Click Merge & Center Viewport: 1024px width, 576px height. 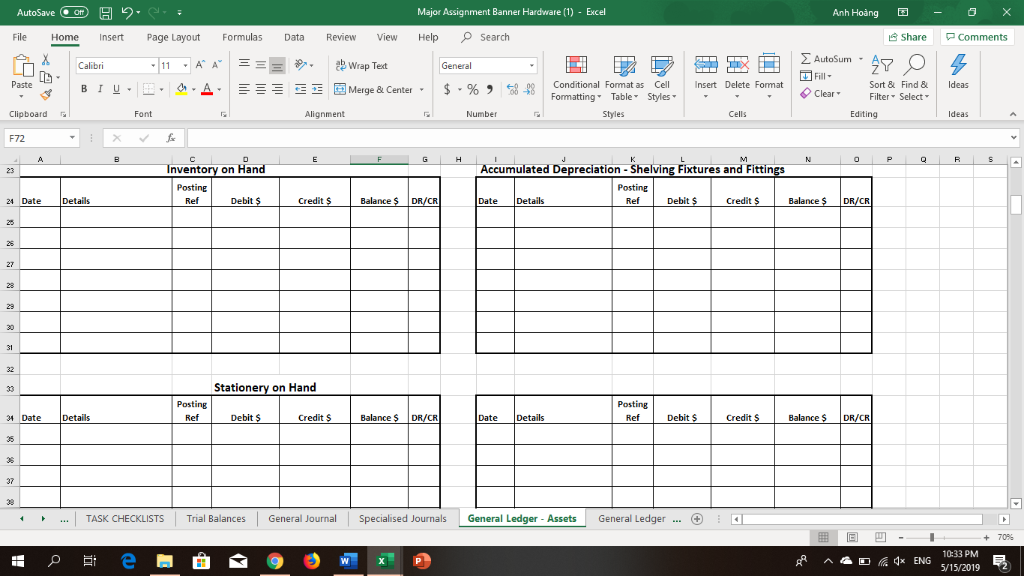pyautogui.click(x=374, y=89)
